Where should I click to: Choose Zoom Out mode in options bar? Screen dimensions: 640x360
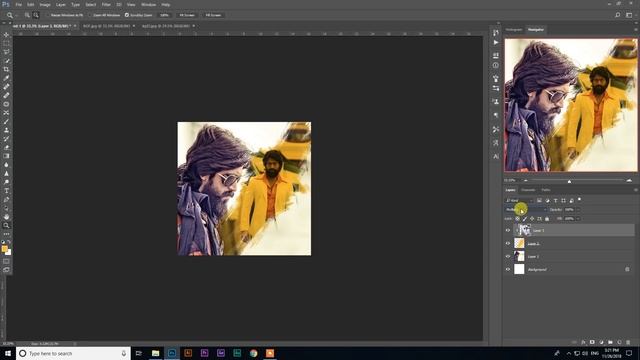36,15
